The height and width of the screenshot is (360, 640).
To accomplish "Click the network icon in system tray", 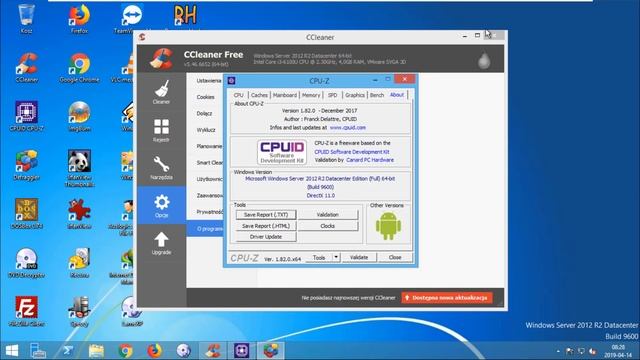I will pos(581,351).
